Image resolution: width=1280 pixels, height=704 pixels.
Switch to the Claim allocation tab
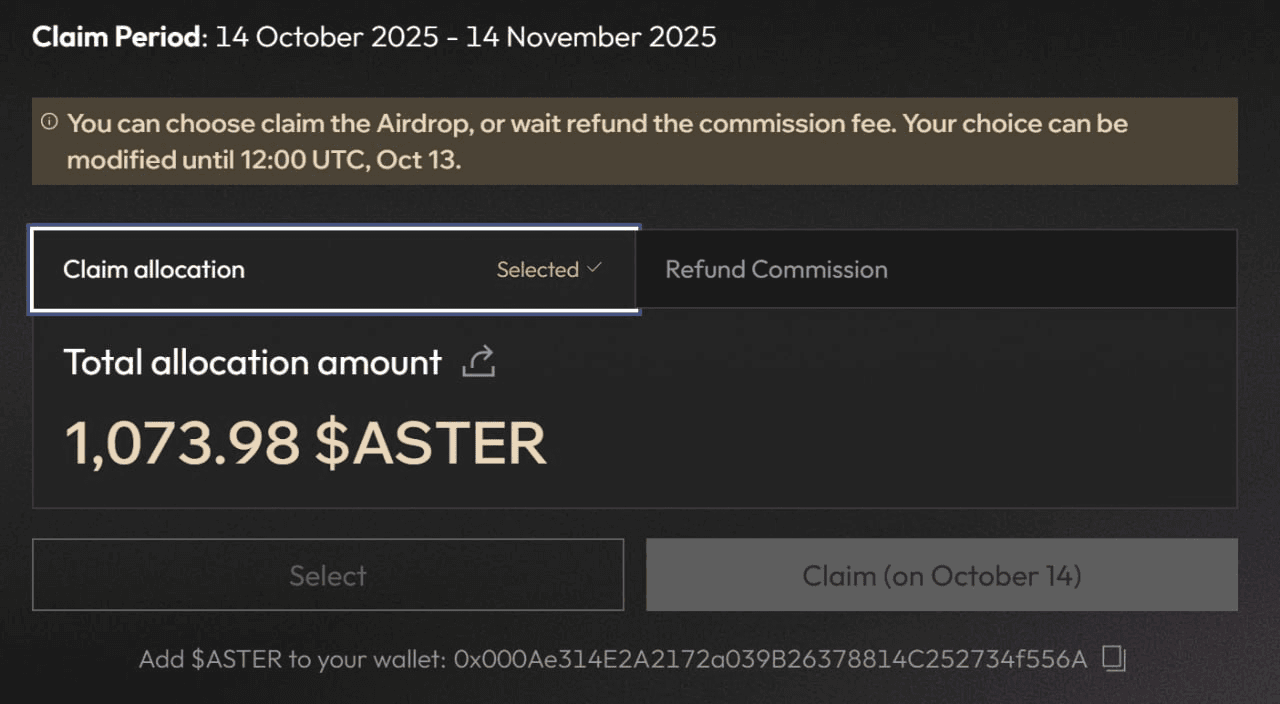click(154, 270)
